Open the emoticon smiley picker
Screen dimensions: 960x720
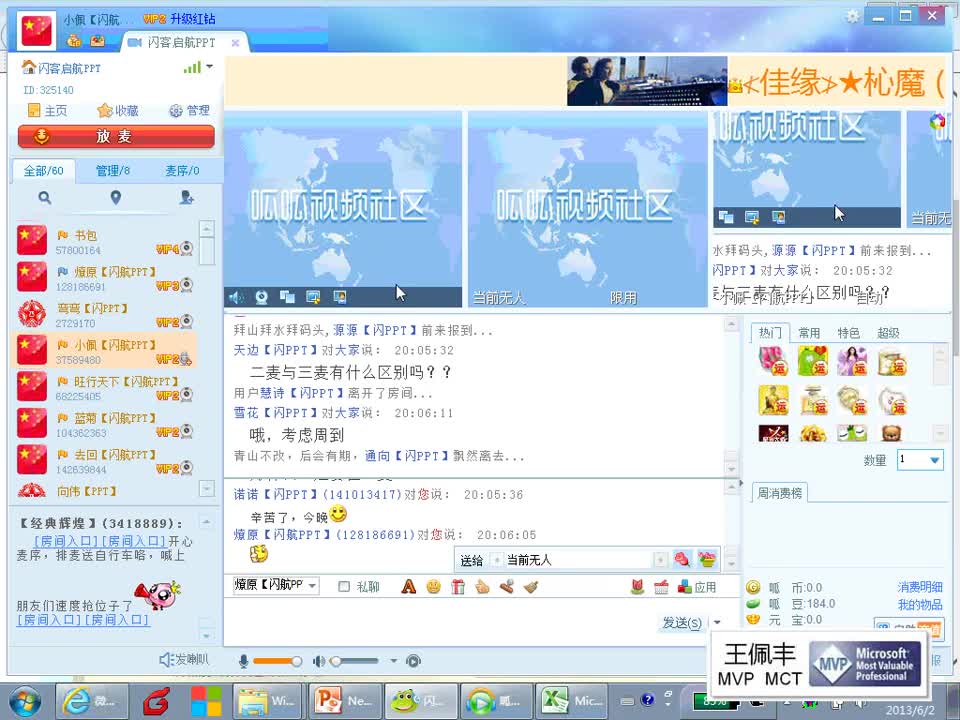(x=433, y=587)
